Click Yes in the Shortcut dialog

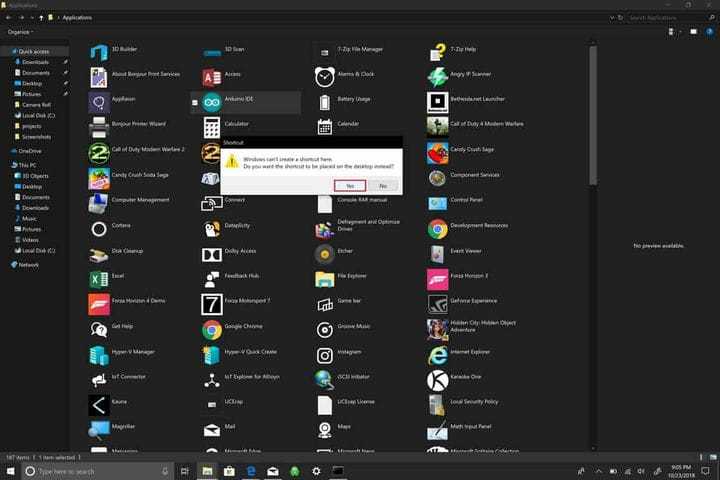click(350, 186)
